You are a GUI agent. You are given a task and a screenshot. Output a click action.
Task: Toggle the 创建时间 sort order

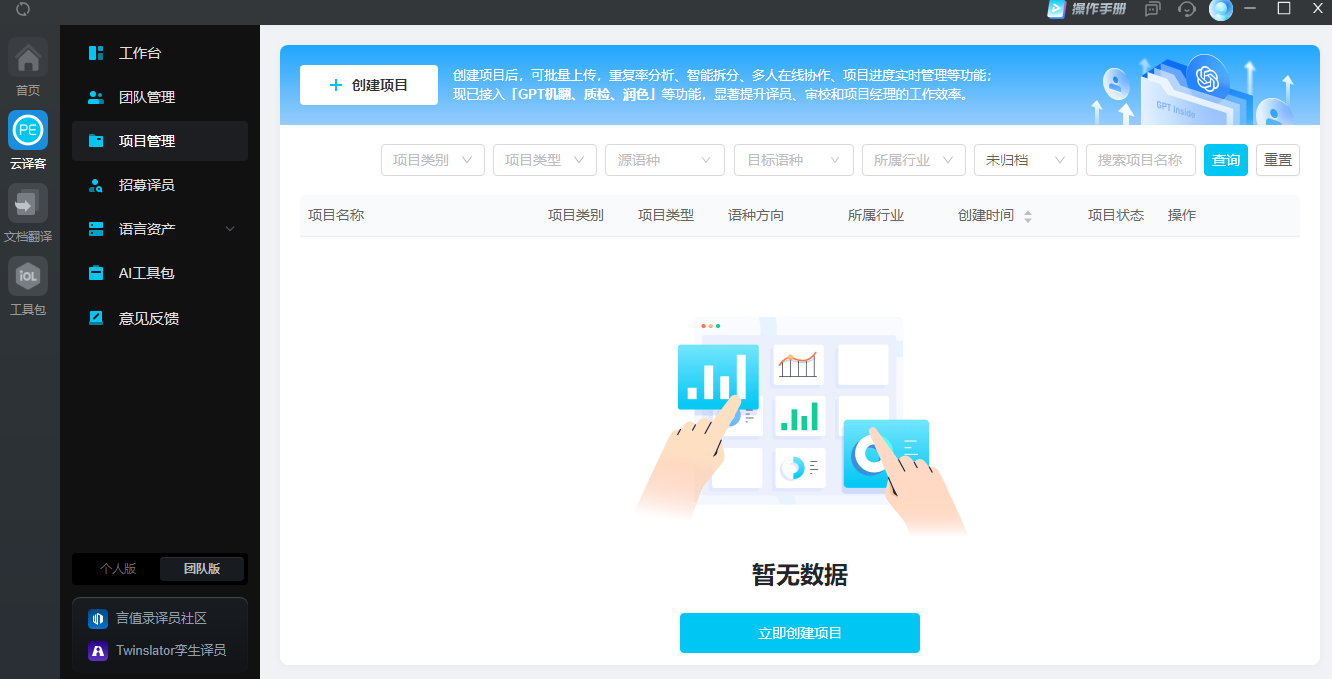click(x=1028, y=215)
